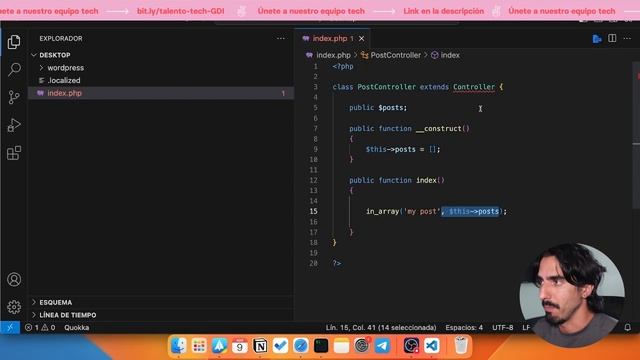Click index.php in the breadcrumb
This screenshot has height=360, width=640.
pos(333,55)
